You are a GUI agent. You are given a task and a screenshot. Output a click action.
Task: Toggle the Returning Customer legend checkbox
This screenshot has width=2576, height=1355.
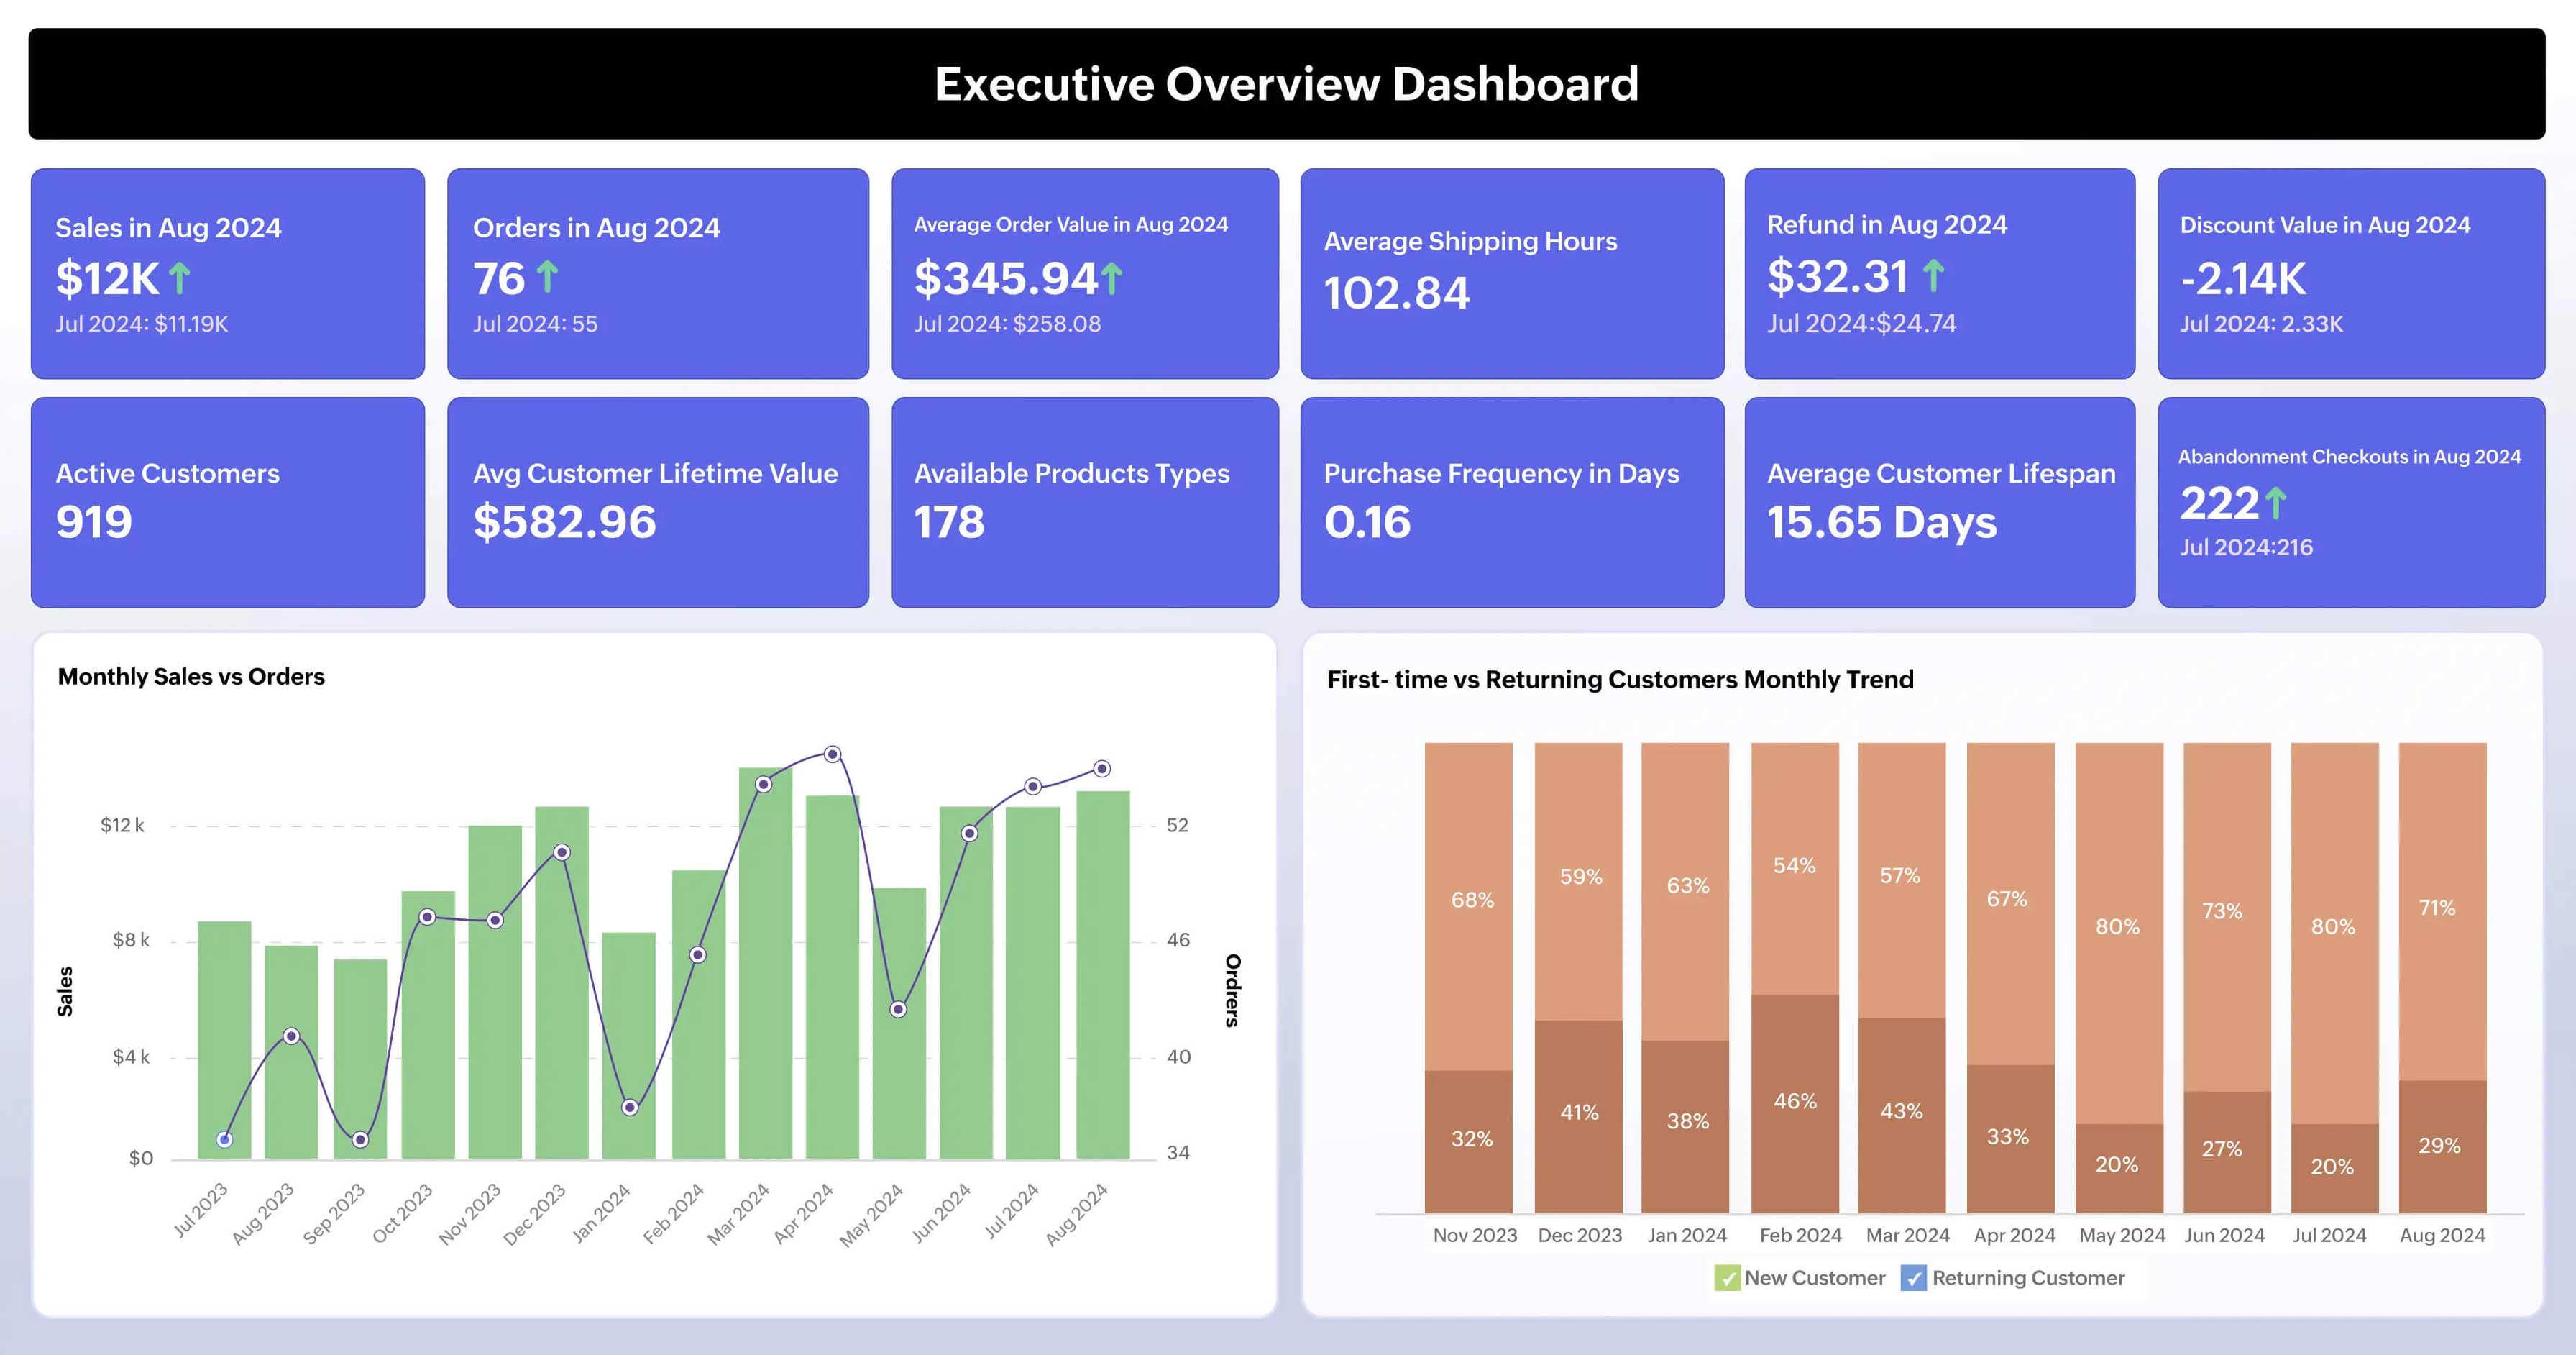1913,1278
